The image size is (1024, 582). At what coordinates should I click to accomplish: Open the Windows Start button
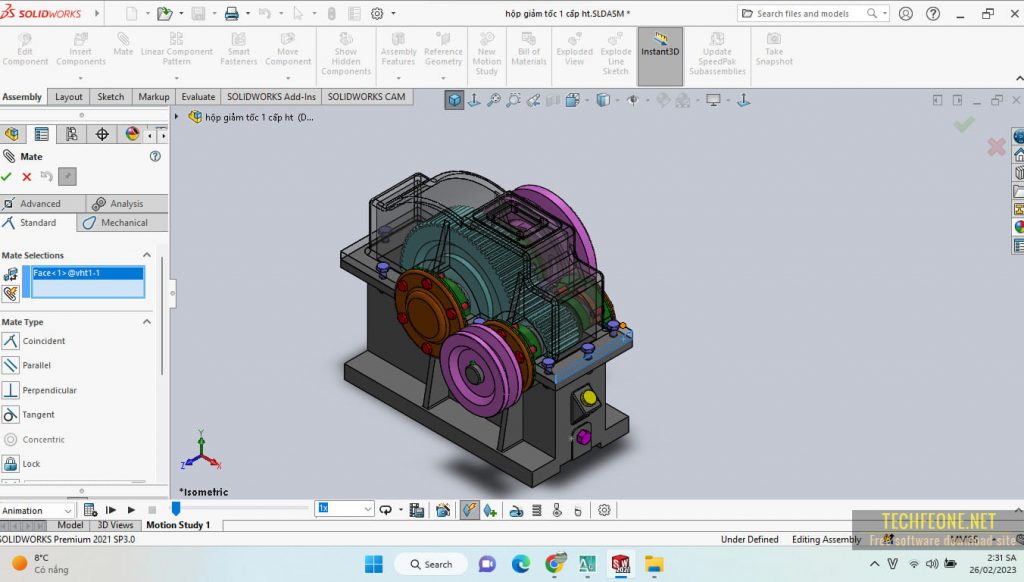coord(374,564)
